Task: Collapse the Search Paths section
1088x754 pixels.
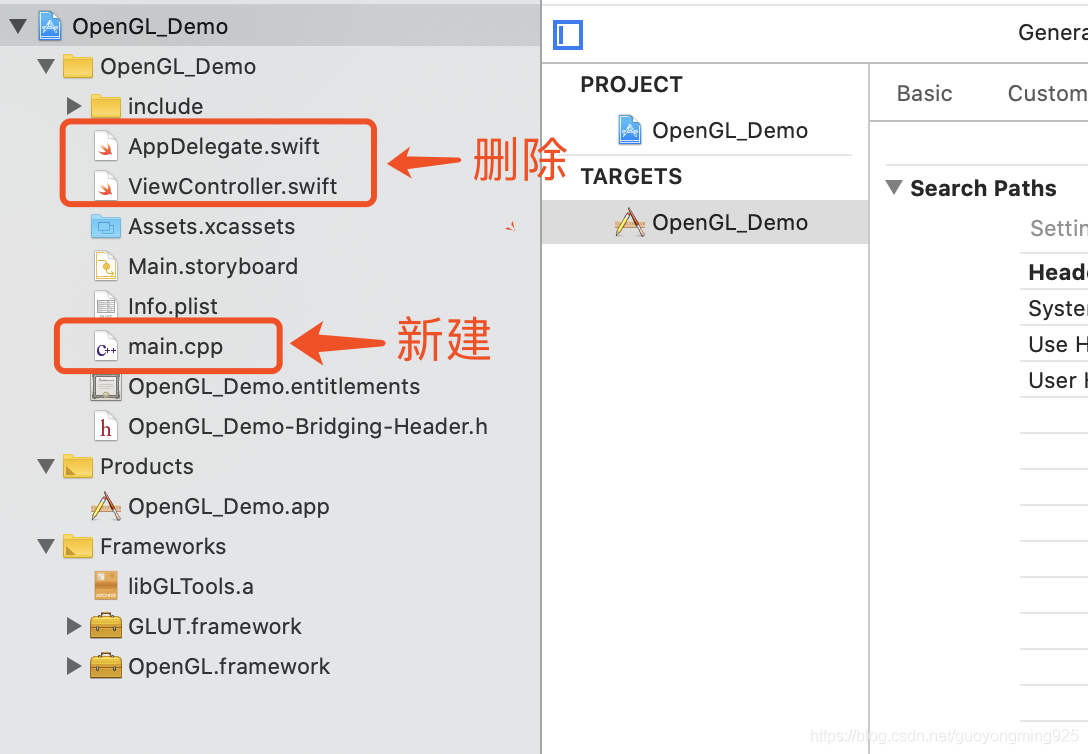Action: pyautogui.click(x=893, y=188)
